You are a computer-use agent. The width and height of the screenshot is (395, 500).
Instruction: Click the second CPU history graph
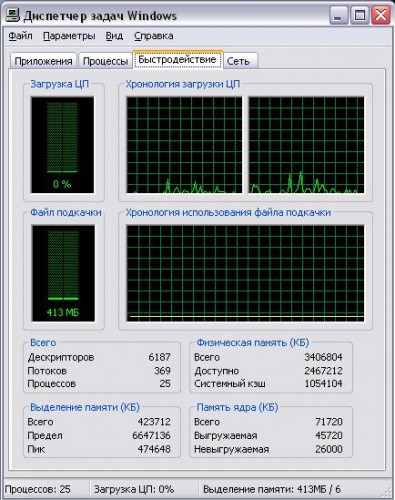coord(306,145)
